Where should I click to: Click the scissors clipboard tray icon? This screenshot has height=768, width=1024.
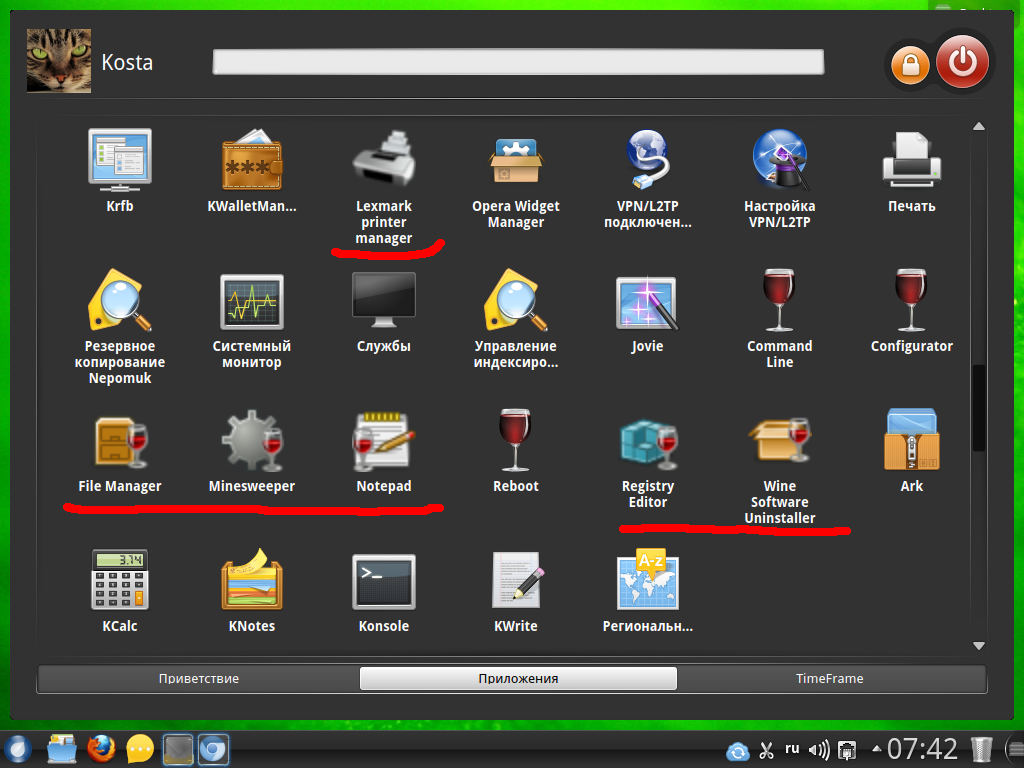tap(766, 750)
